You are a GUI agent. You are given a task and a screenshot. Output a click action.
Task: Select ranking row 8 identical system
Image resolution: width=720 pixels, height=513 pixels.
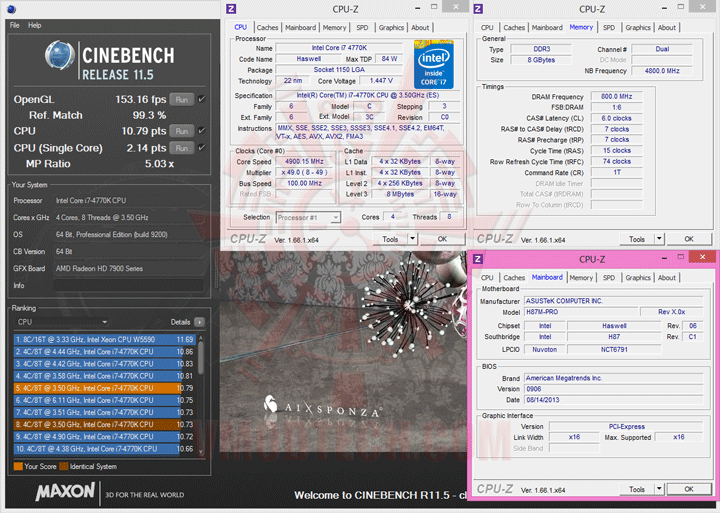(105, 424)
